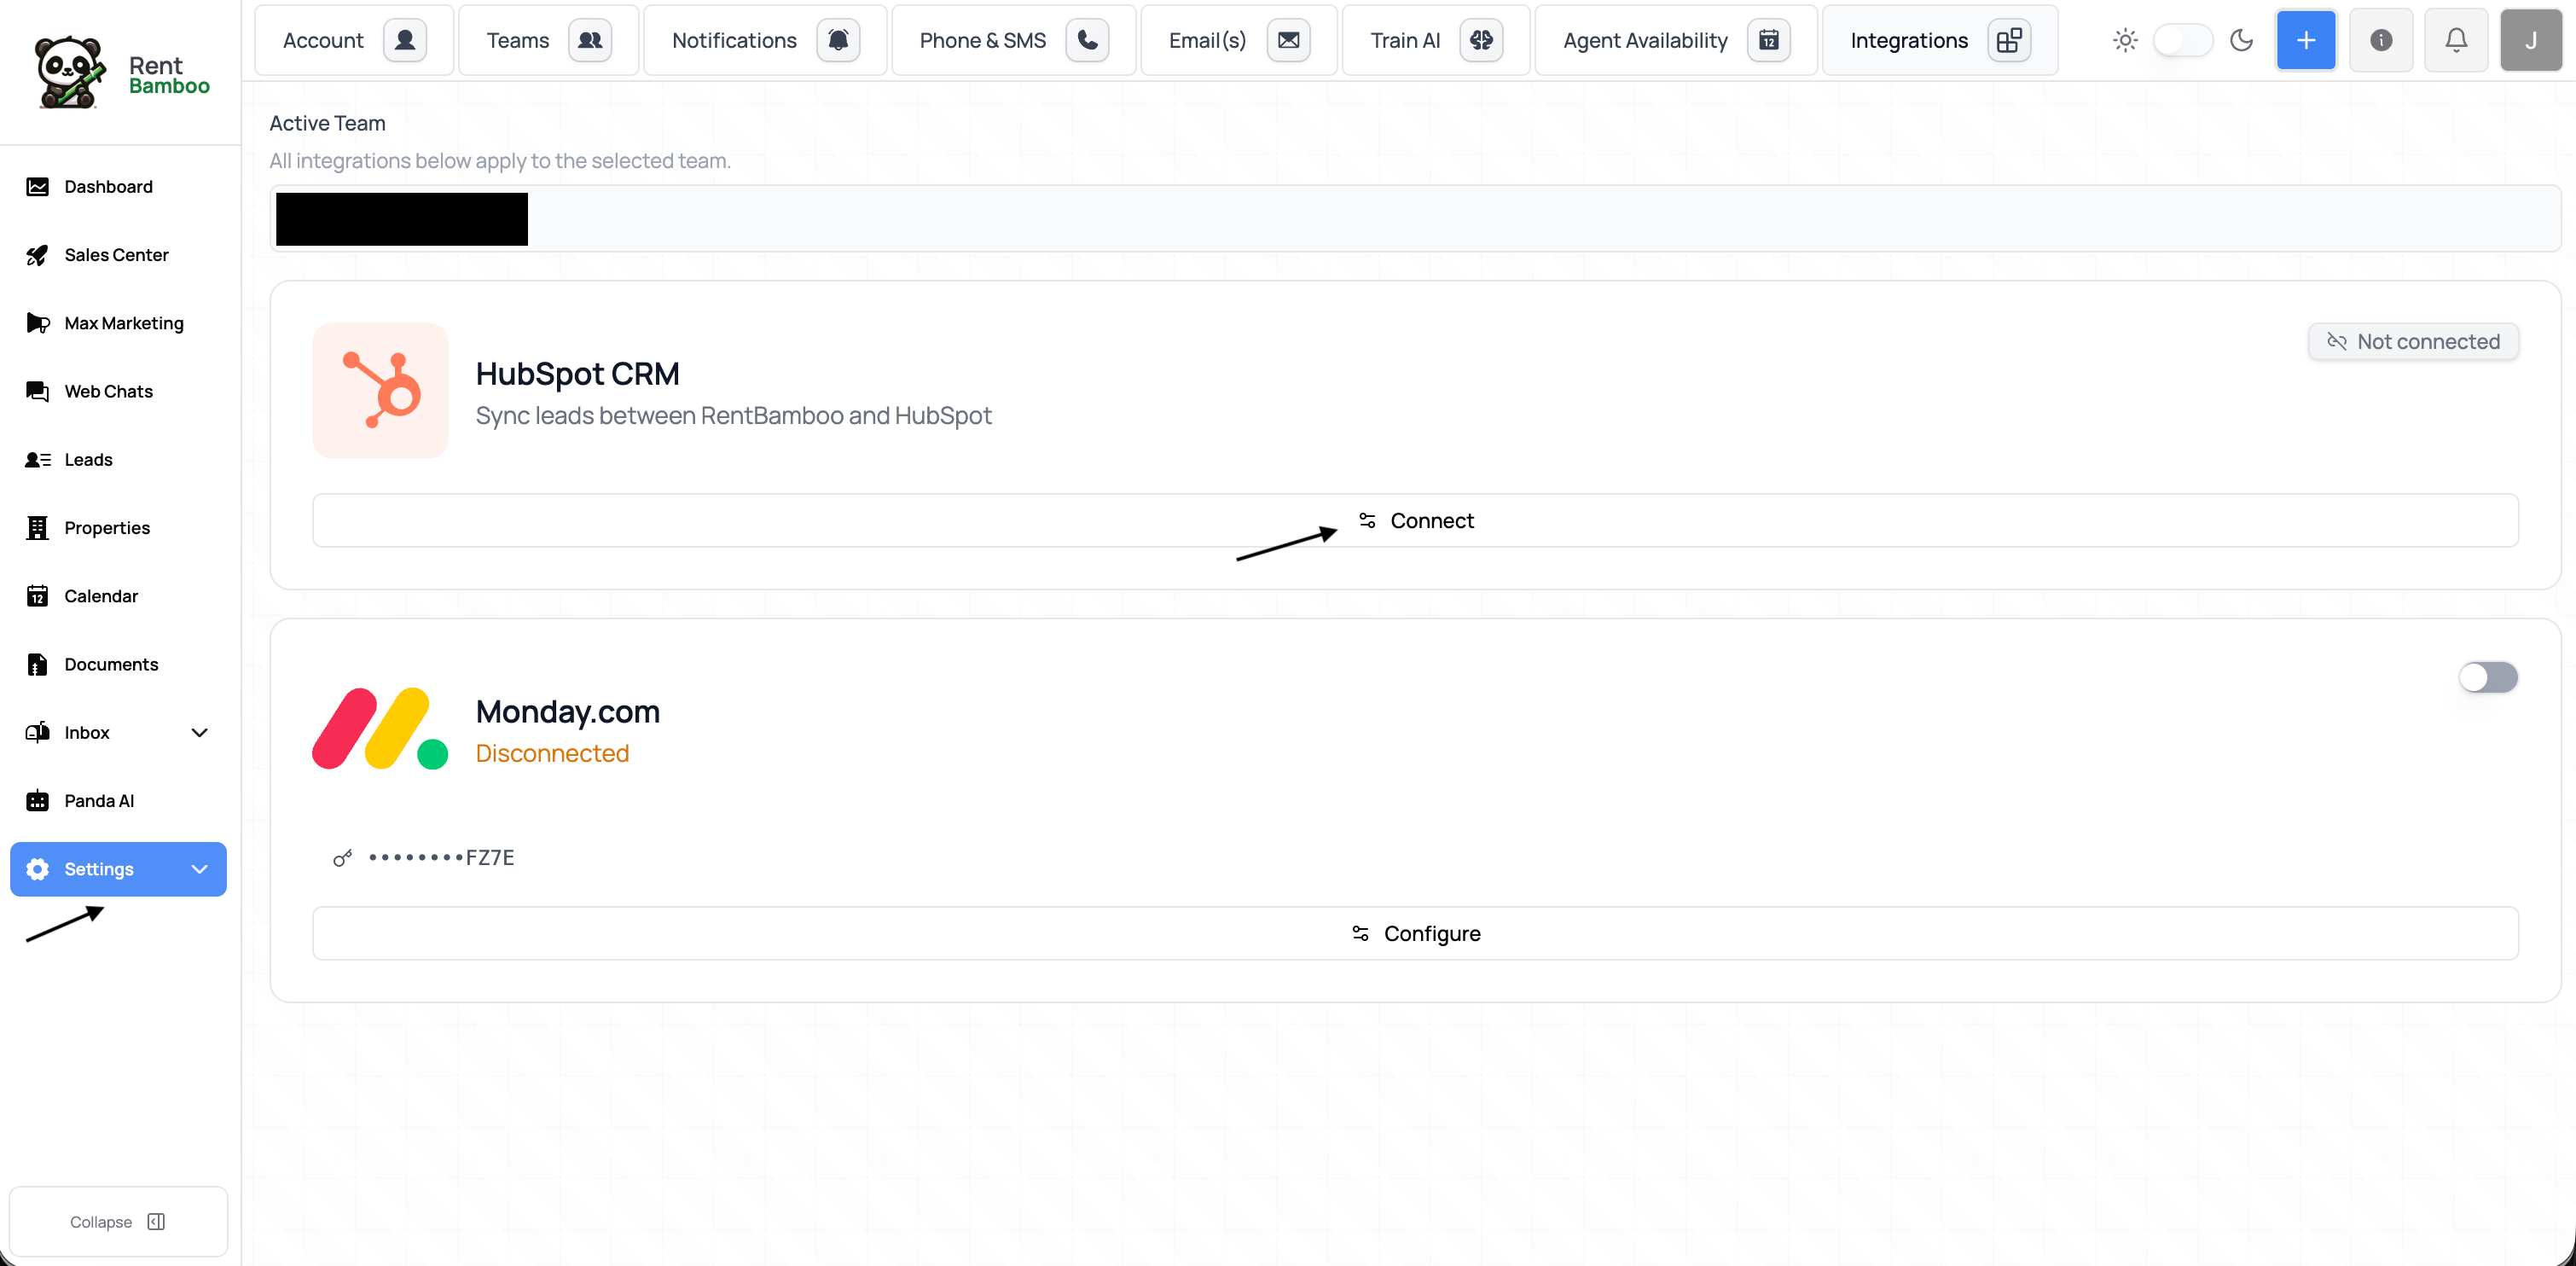Click the Active Team heading
Viewport: 2576px width, 1266px height.
(327, 123)
